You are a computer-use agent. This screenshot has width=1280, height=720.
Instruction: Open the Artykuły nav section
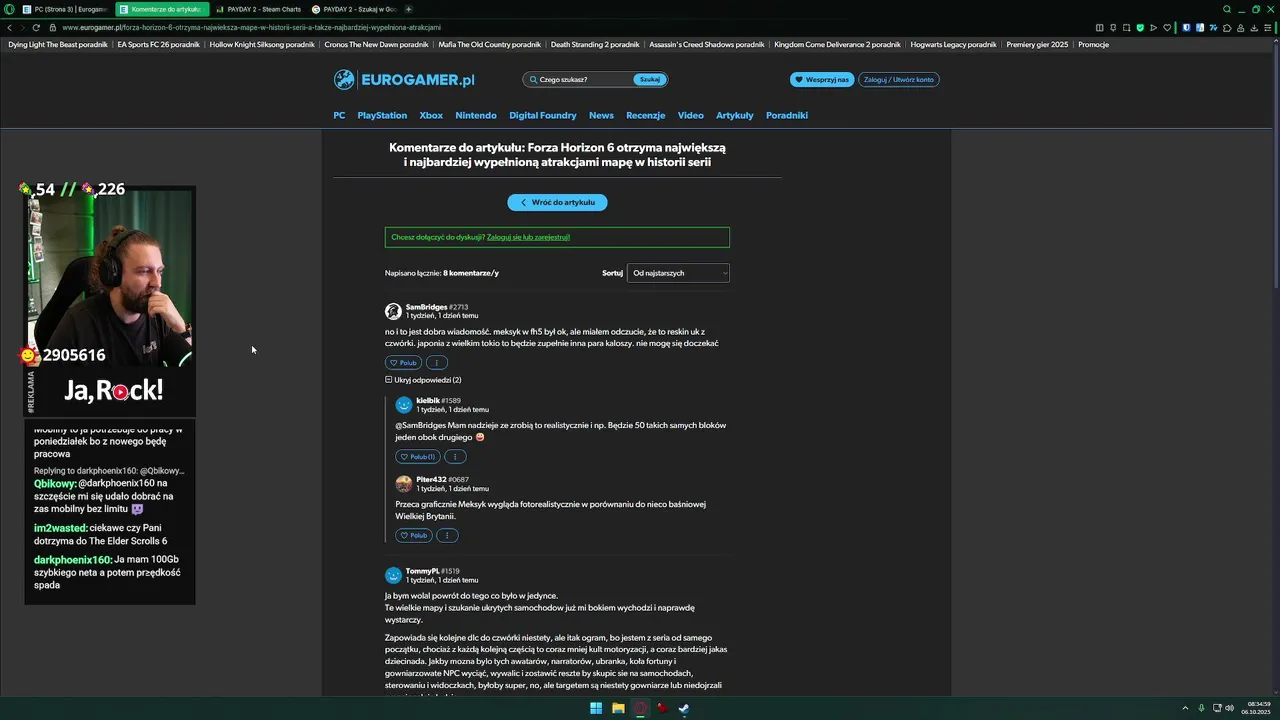735,115
